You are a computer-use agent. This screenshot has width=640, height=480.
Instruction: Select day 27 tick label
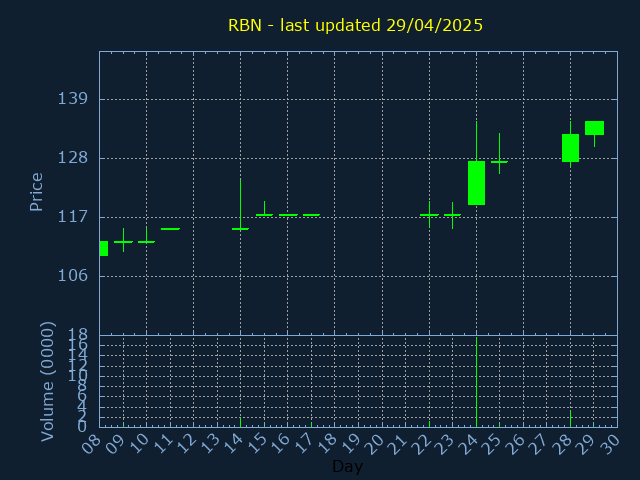(539, 444)
